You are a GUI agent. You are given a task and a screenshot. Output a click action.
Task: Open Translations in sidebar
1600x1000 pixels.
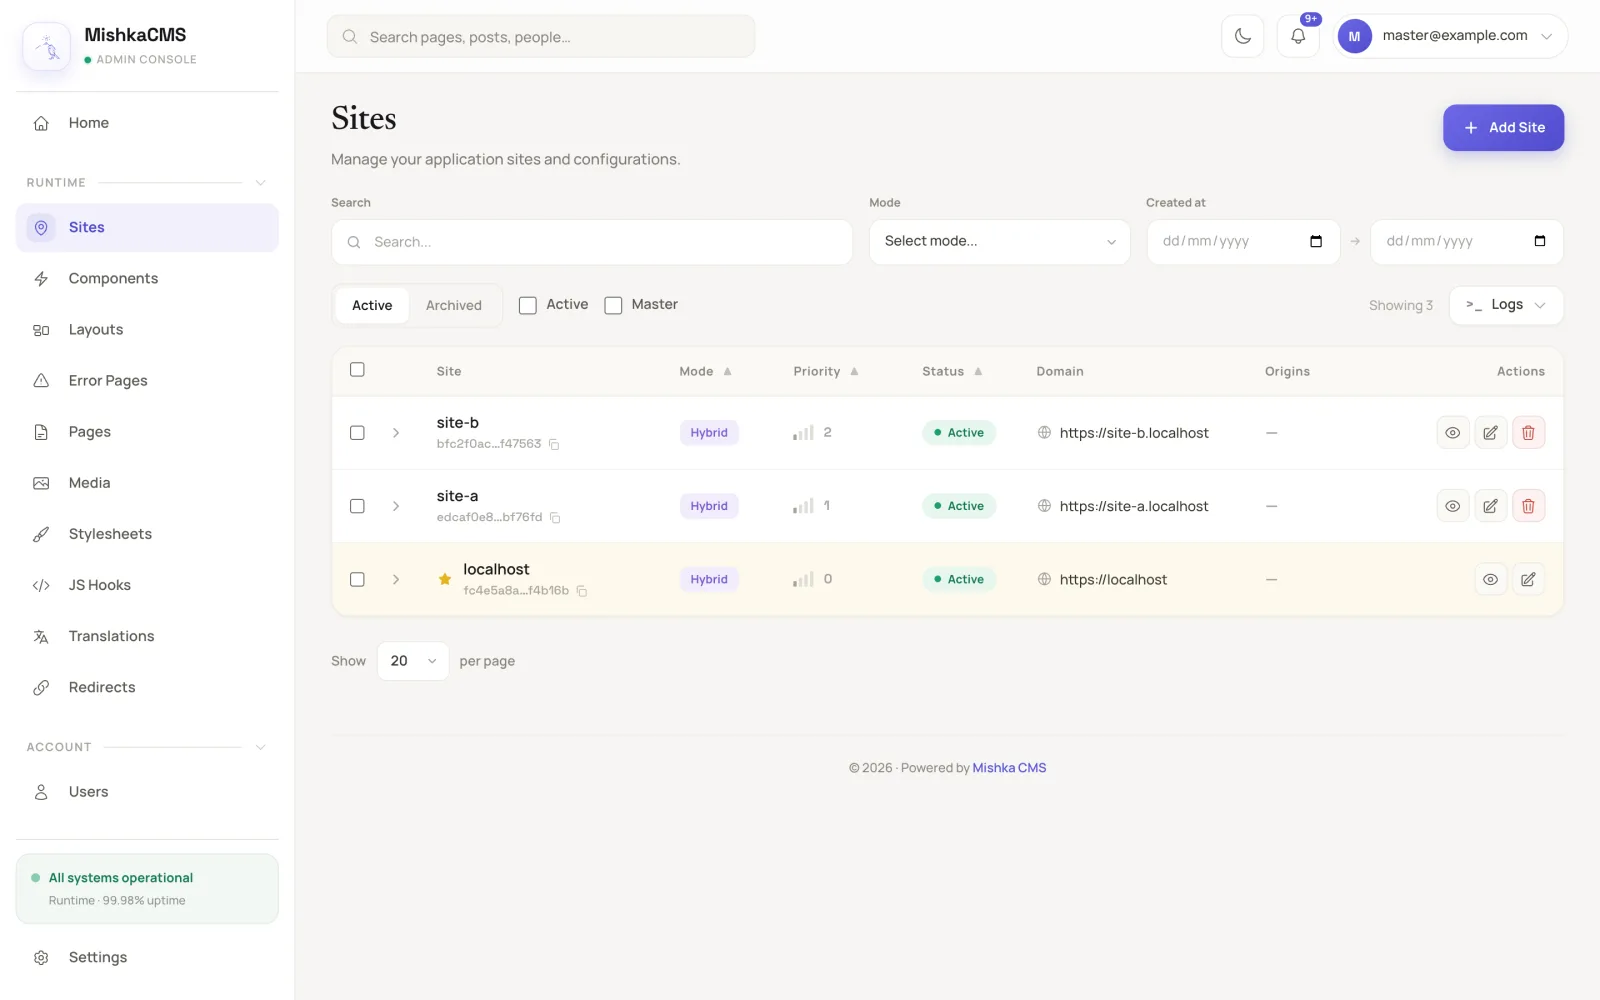click(x=147, y=636)
